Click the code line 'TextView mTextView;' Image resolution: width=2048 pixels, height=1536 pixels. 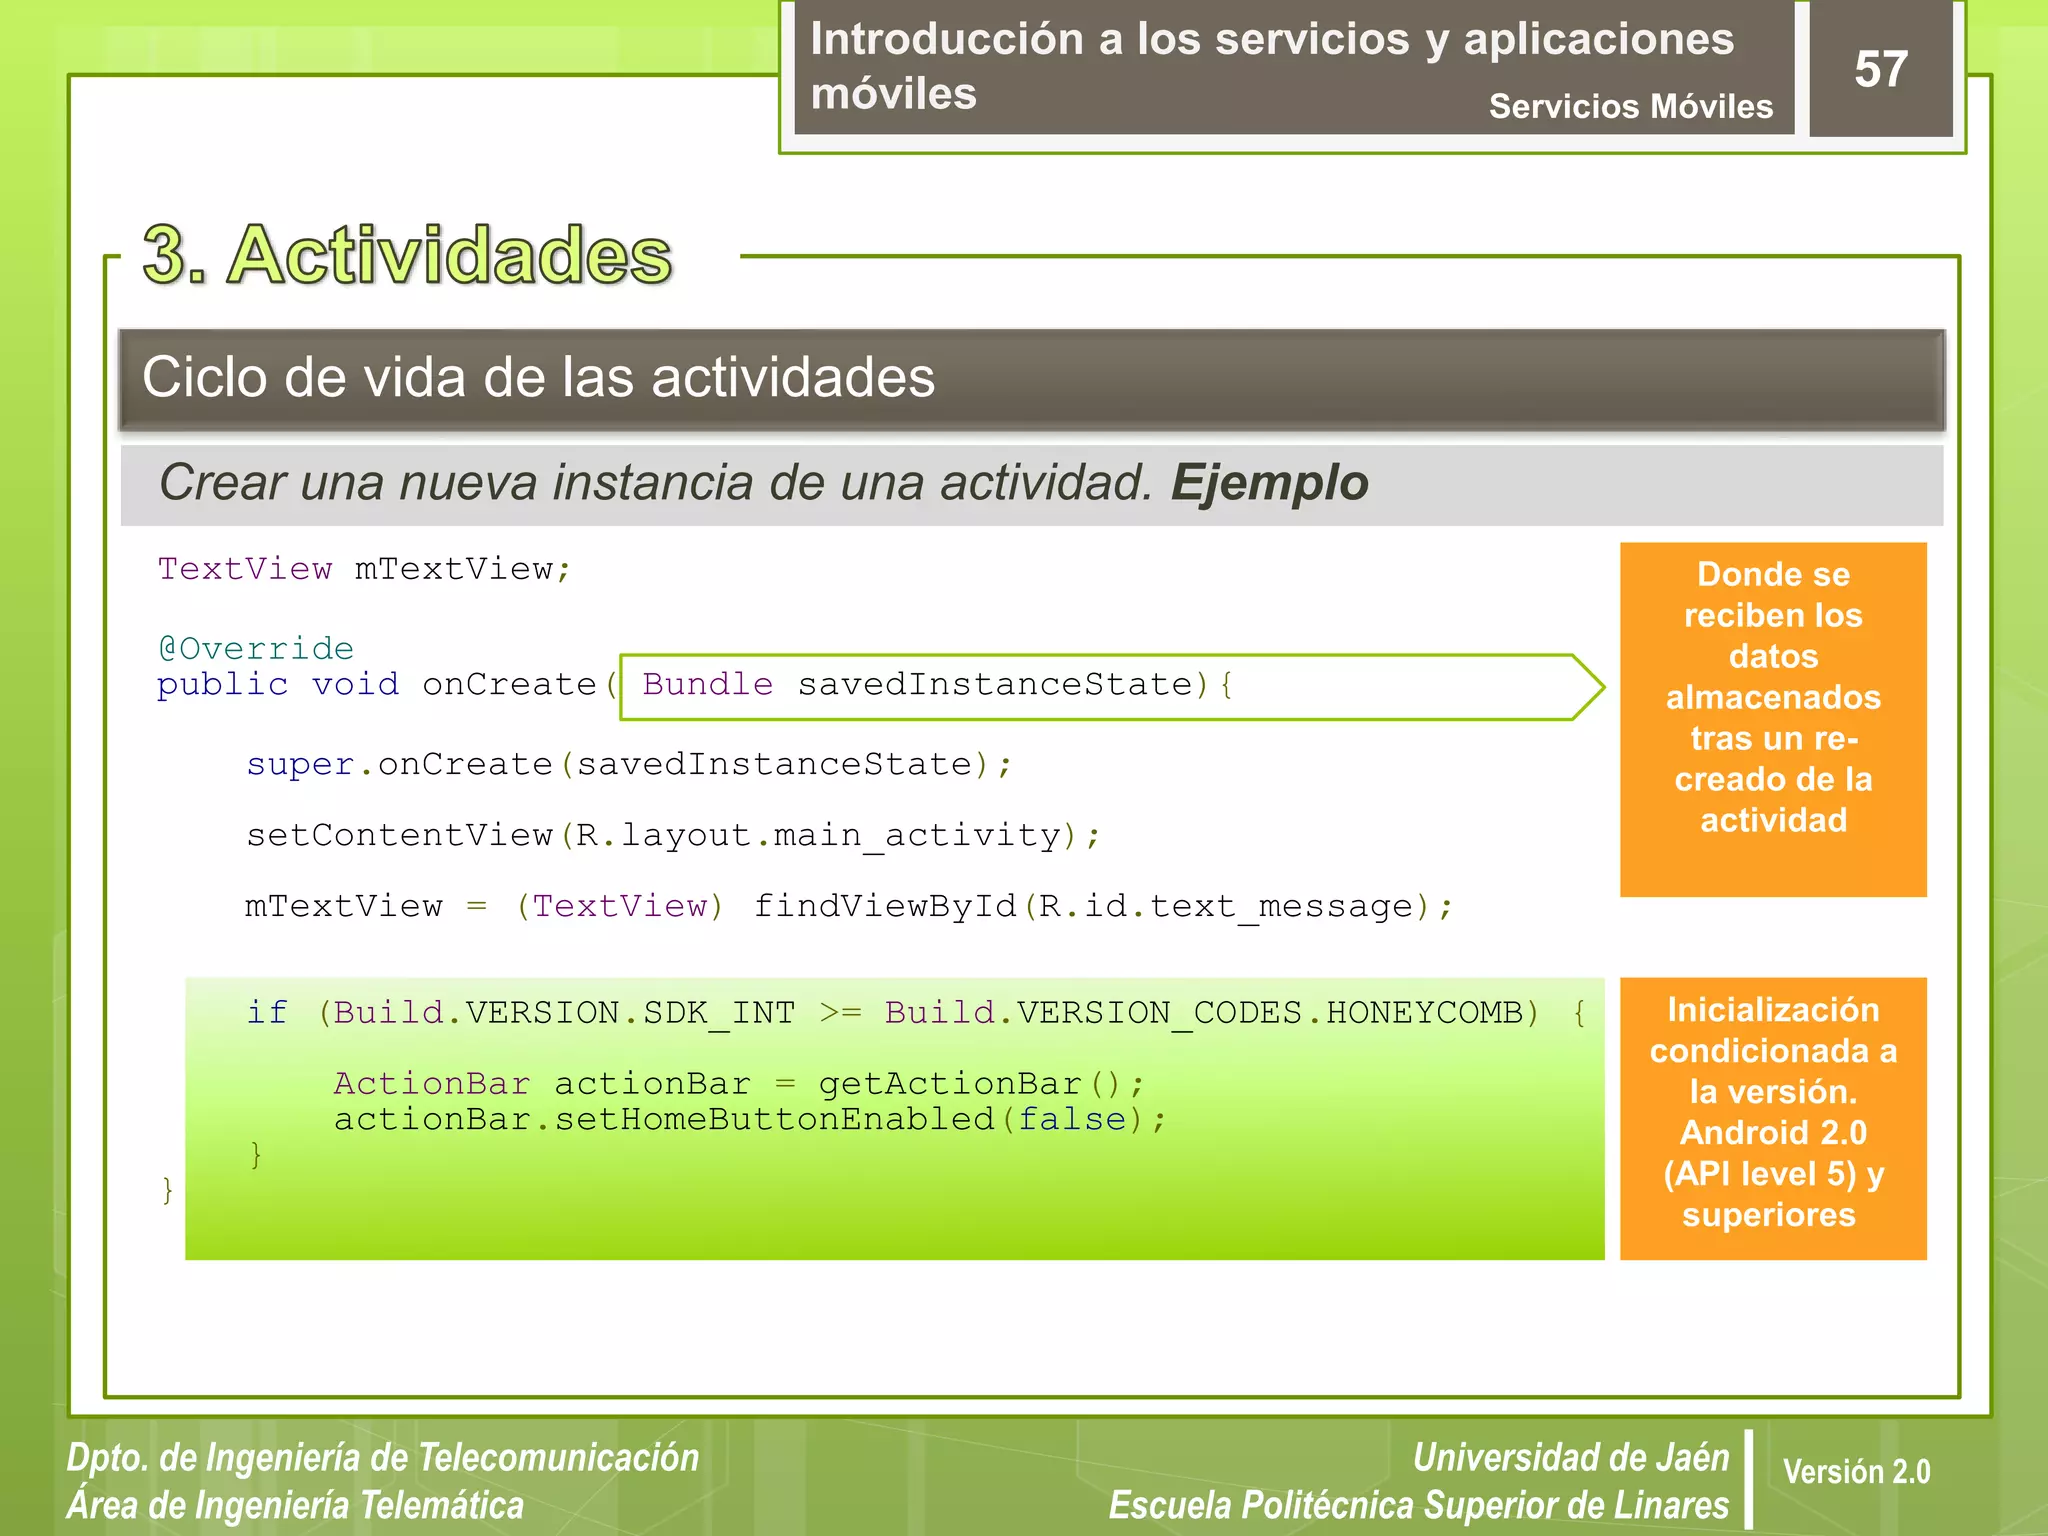pos(364,569)
